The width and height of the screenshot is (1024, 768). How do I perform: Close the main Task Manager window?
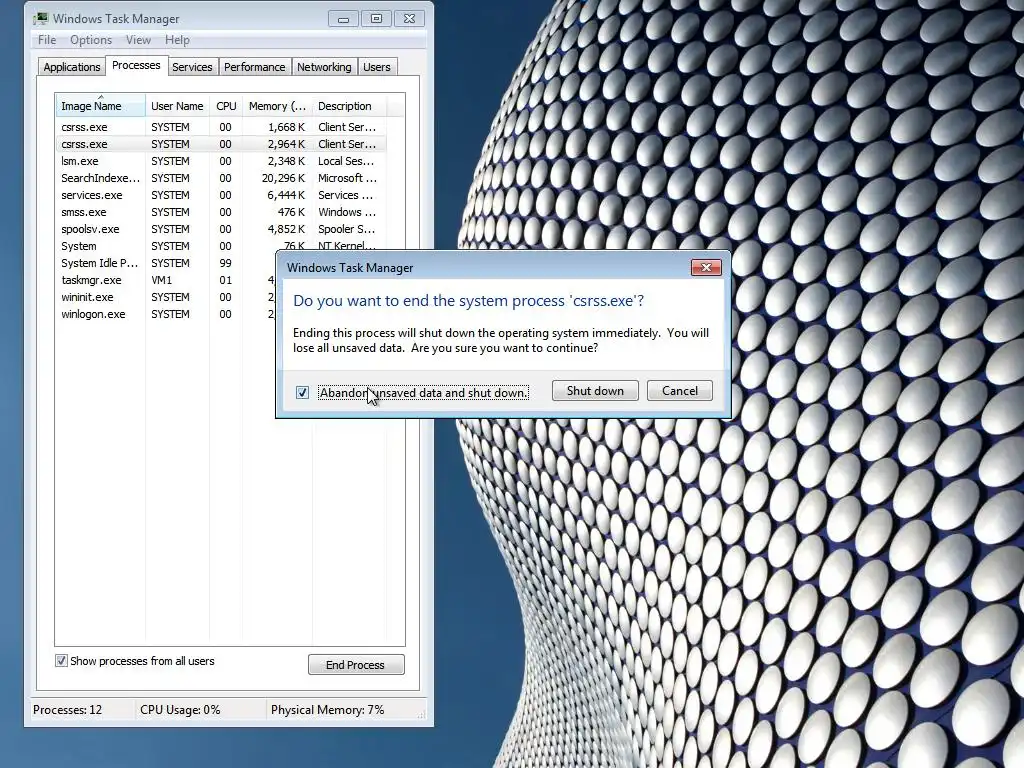pyautogui.click(x=409, y=18)
